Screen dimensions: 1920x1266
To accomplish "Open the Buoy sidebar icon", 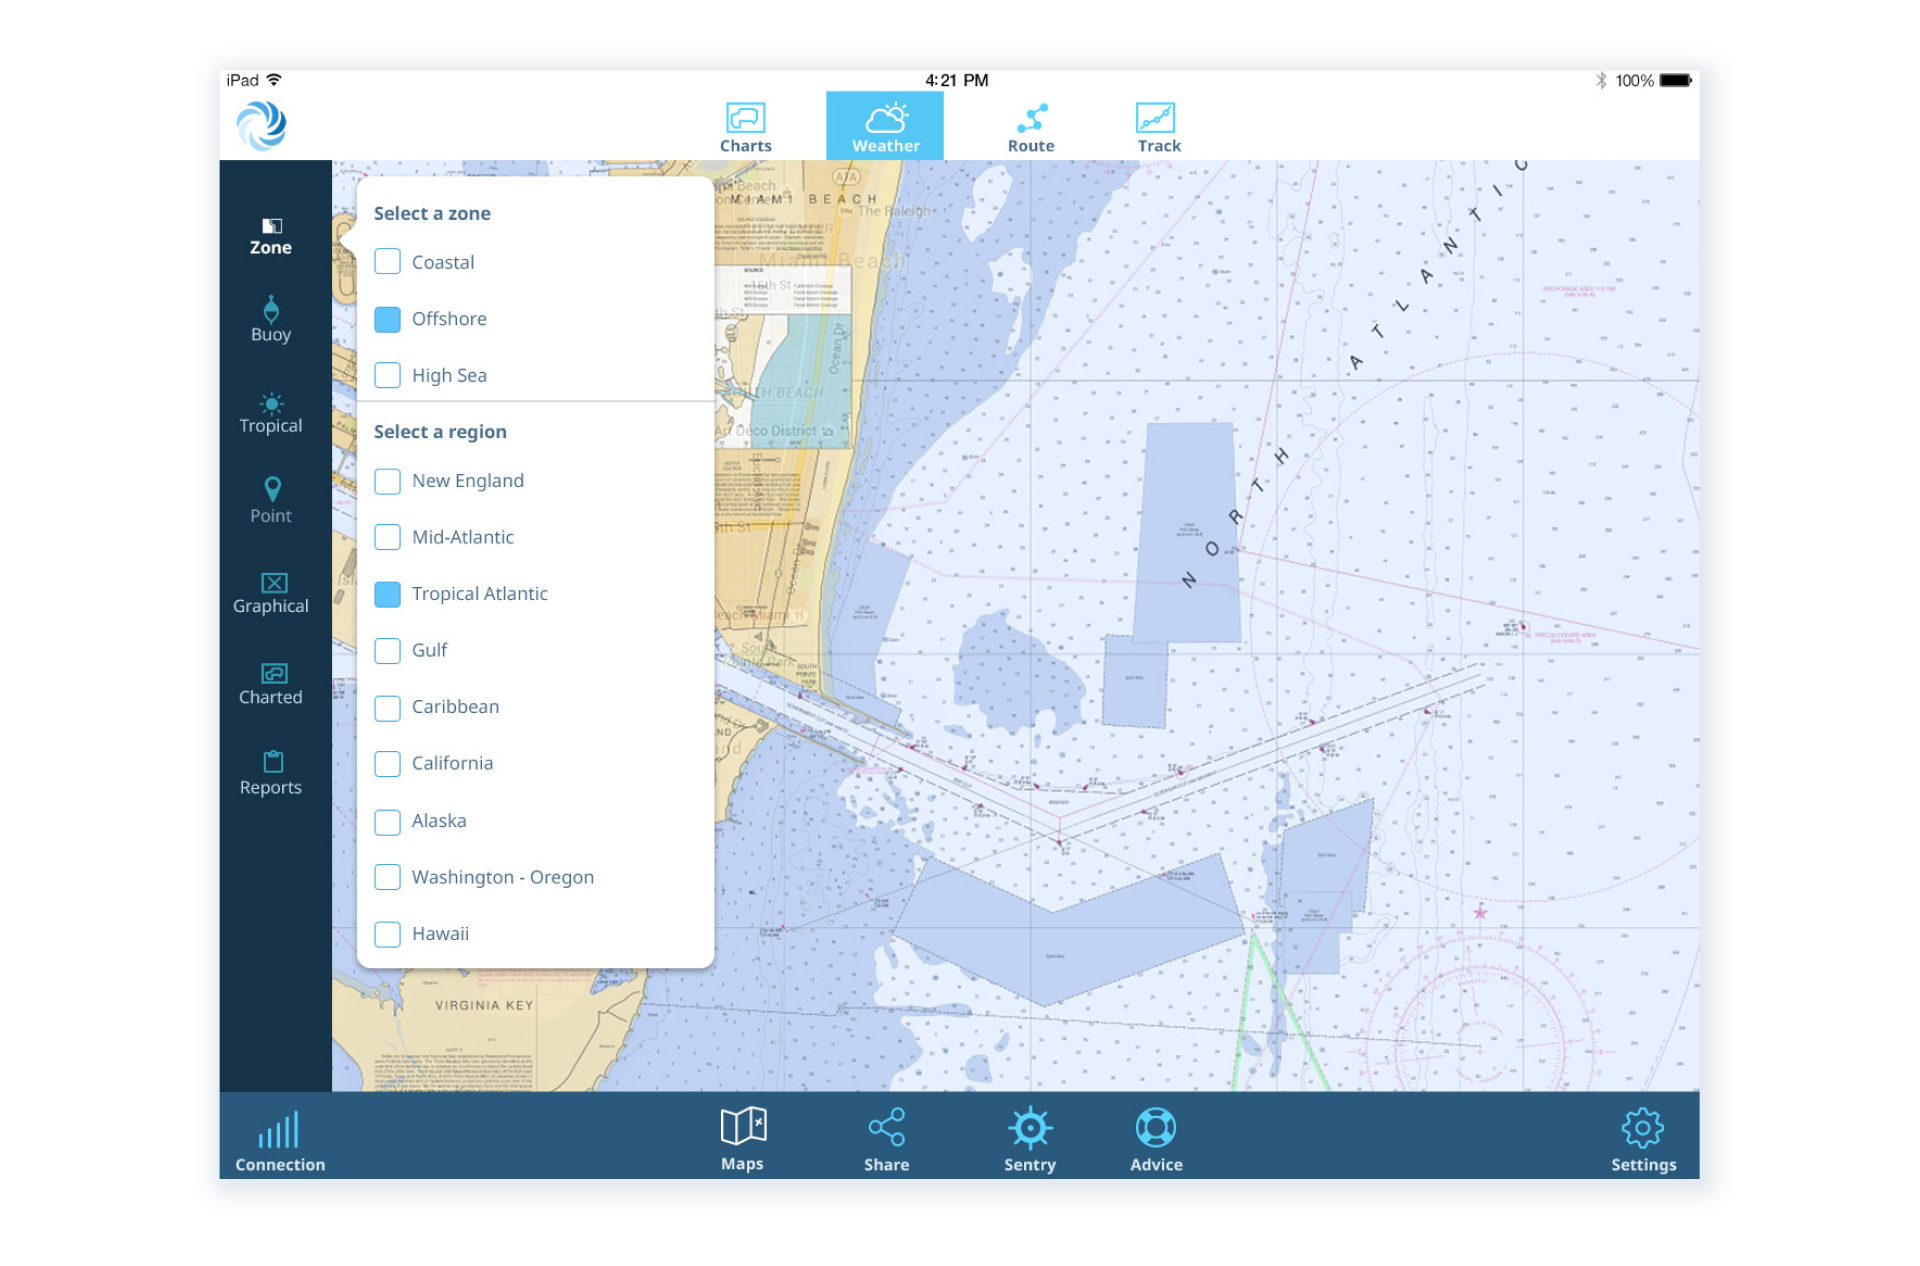I will 271,309.
